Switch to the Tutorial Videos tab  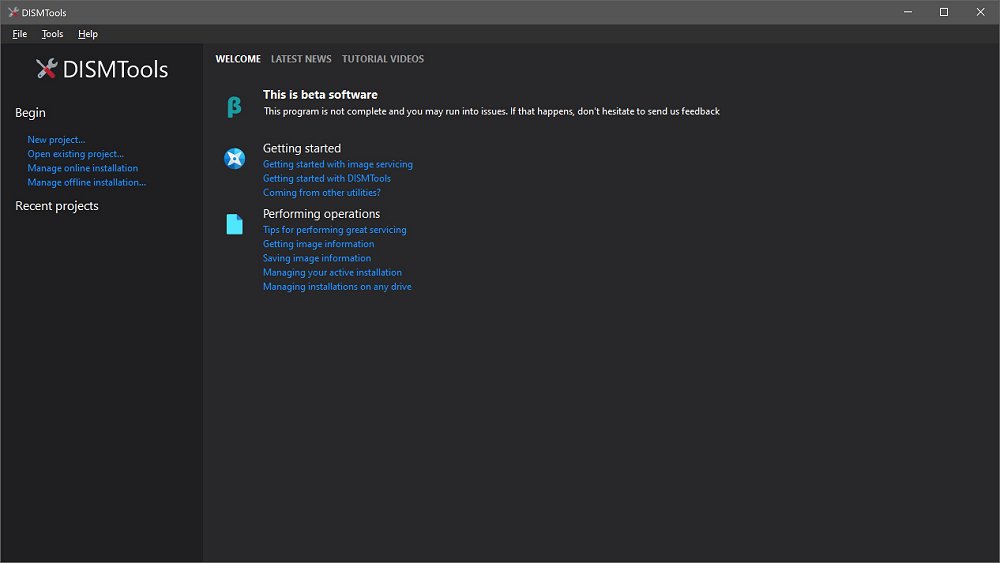(383, 59)
